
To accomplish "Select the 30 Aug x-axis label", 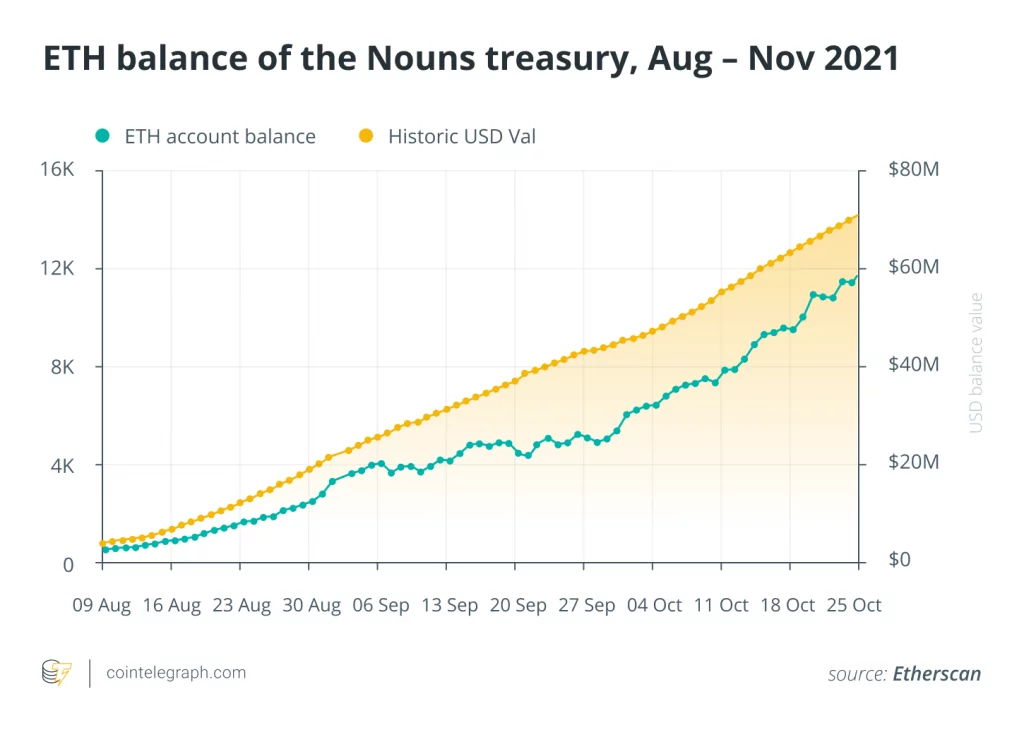I will click(x=309, y=606).
